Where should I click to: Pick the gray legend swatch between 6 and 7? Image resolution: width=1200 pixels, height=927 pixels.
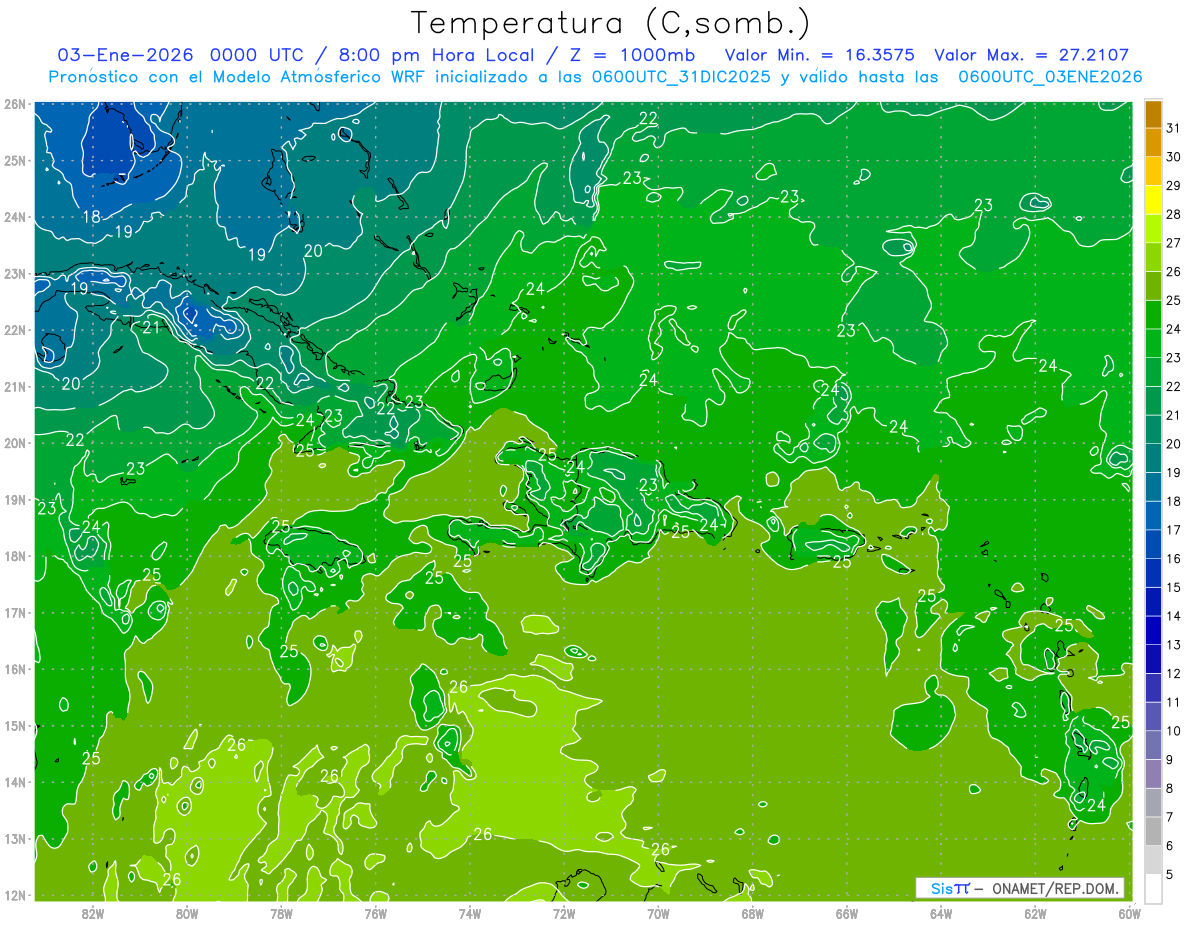(1153, 831)
